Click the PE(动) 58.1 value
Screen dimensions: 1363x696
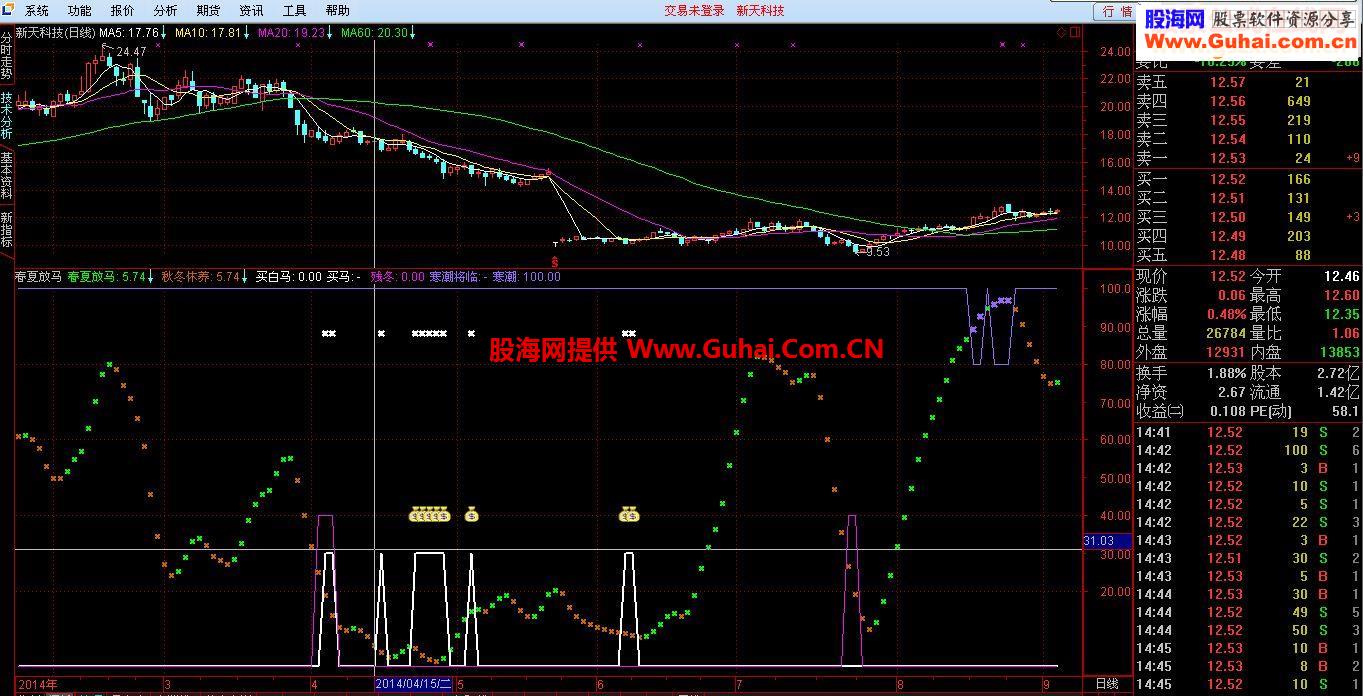click(1345, 411)
